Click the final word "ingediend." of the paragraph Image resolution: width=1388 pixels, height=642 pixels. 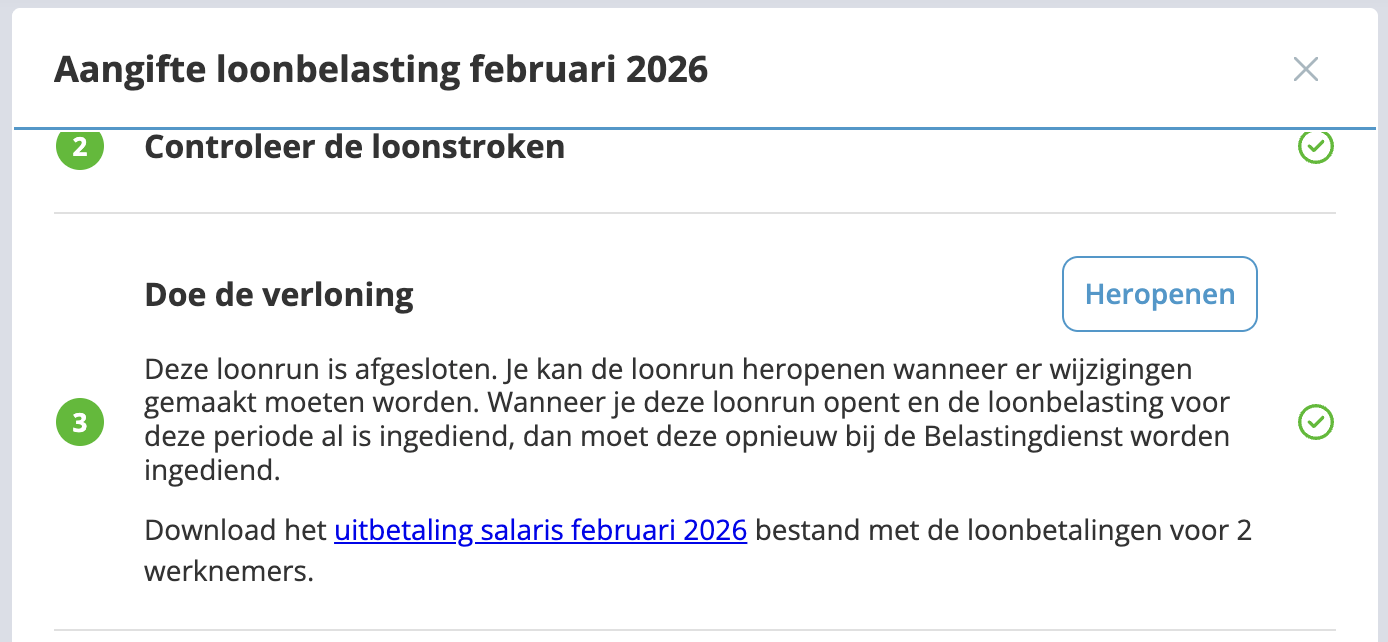point(212,472)
